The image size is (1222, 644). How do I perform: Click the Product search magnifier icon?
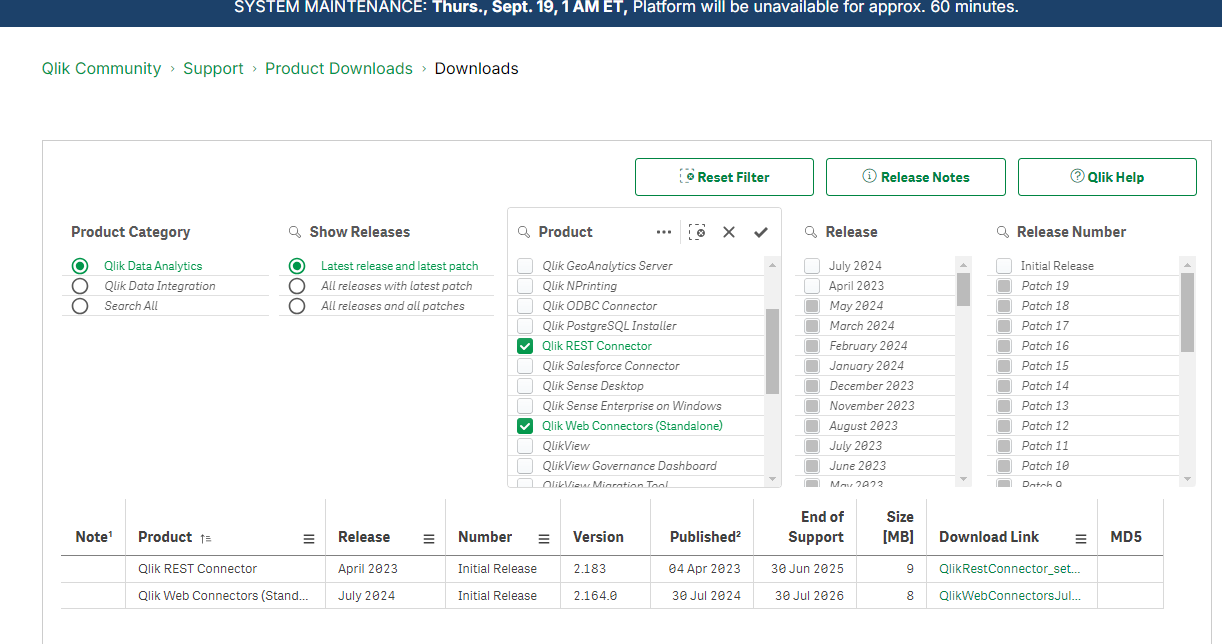[524, 232]
